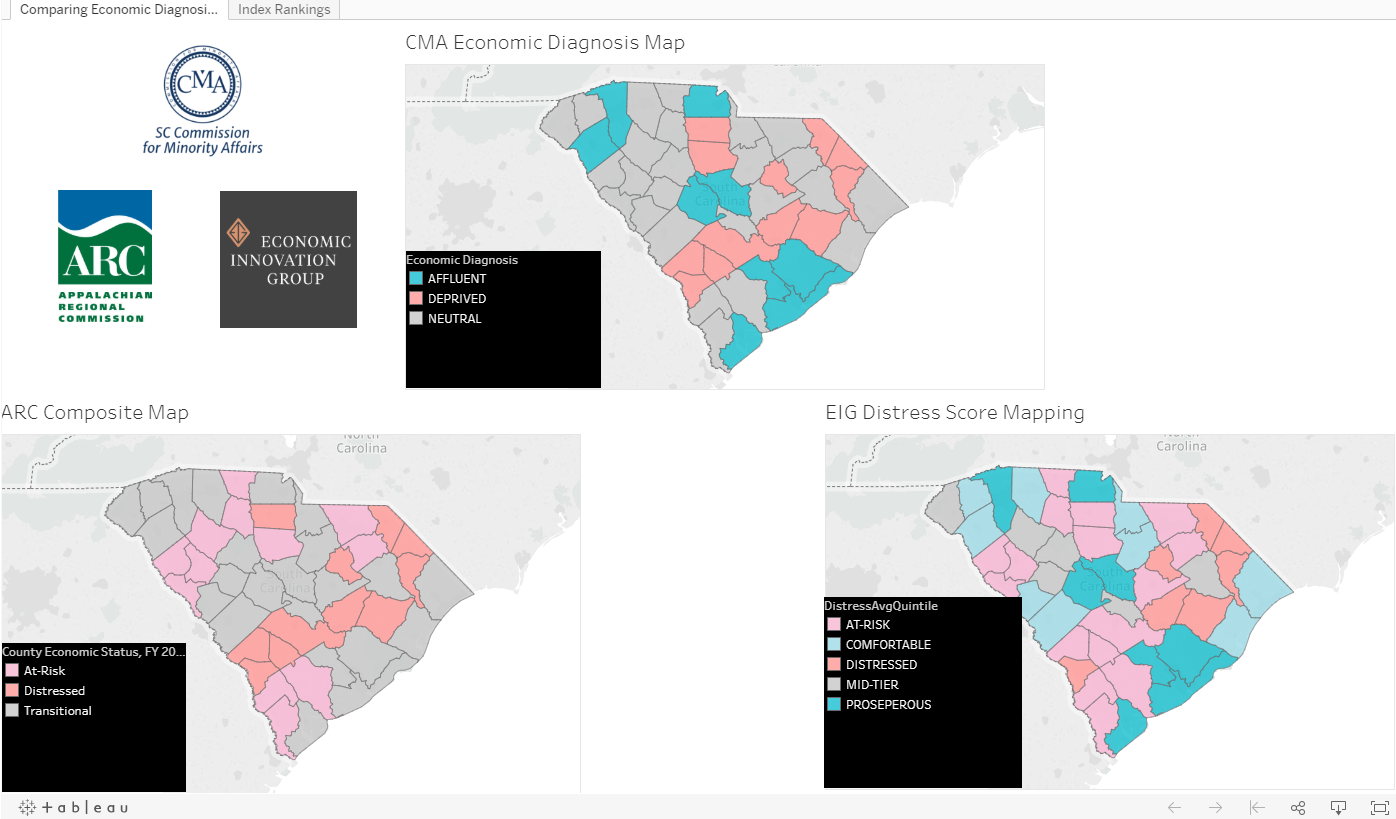Click the Download icon in the toolbar
The width and height of the screenshot is (1396, 819).
(1338, 807)
